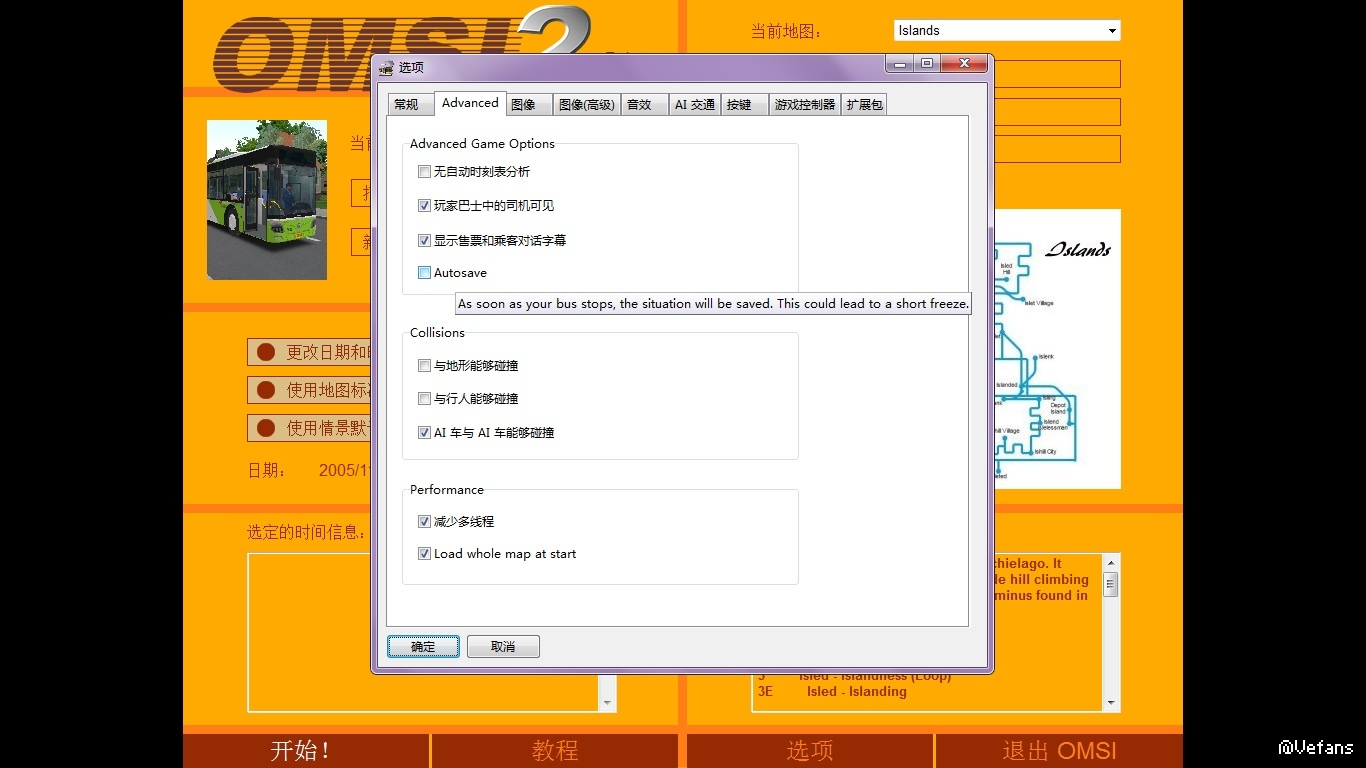Click the bus preview thumbnail

tap(267, 200)
